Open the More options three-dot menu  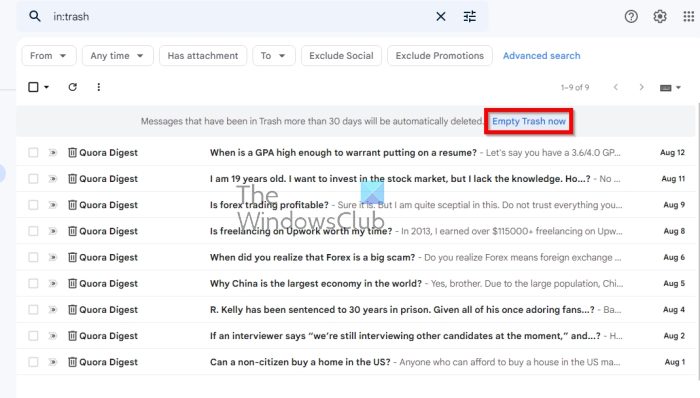coord(99,87)
